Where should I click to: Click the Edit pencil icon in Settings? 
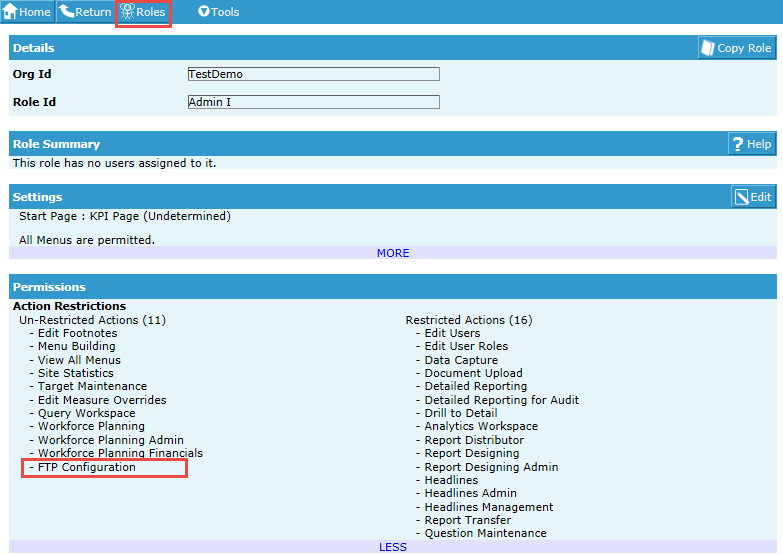pyautogui.click(x=742, y=197)
